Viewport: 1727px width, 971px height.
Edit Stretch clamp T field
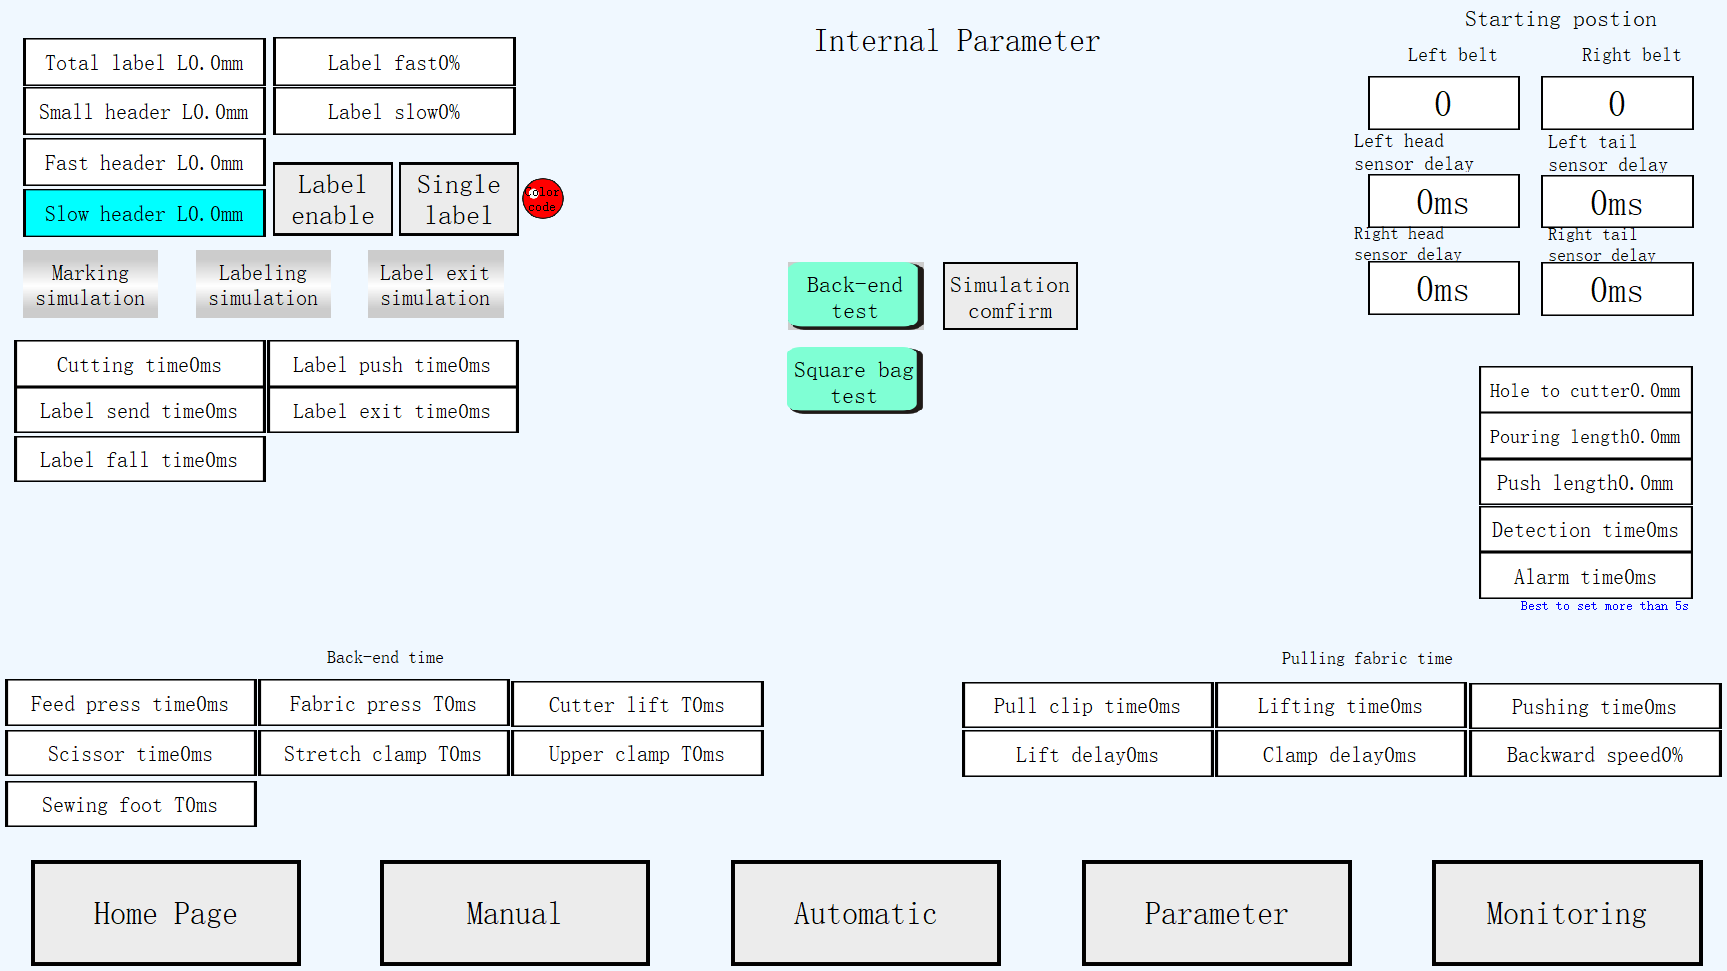384,753
